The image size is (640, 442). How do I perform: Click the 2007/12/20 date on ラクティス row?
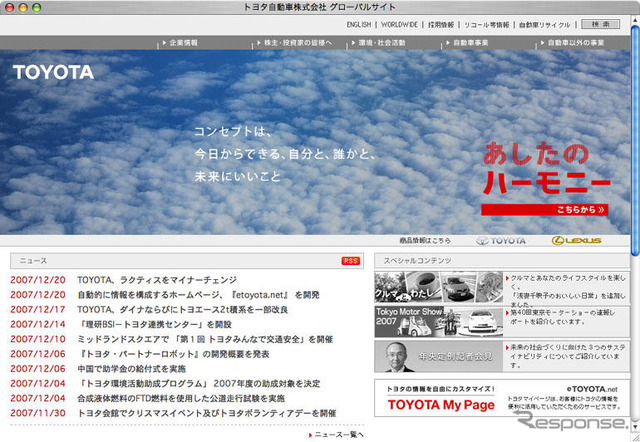point(38,280)
